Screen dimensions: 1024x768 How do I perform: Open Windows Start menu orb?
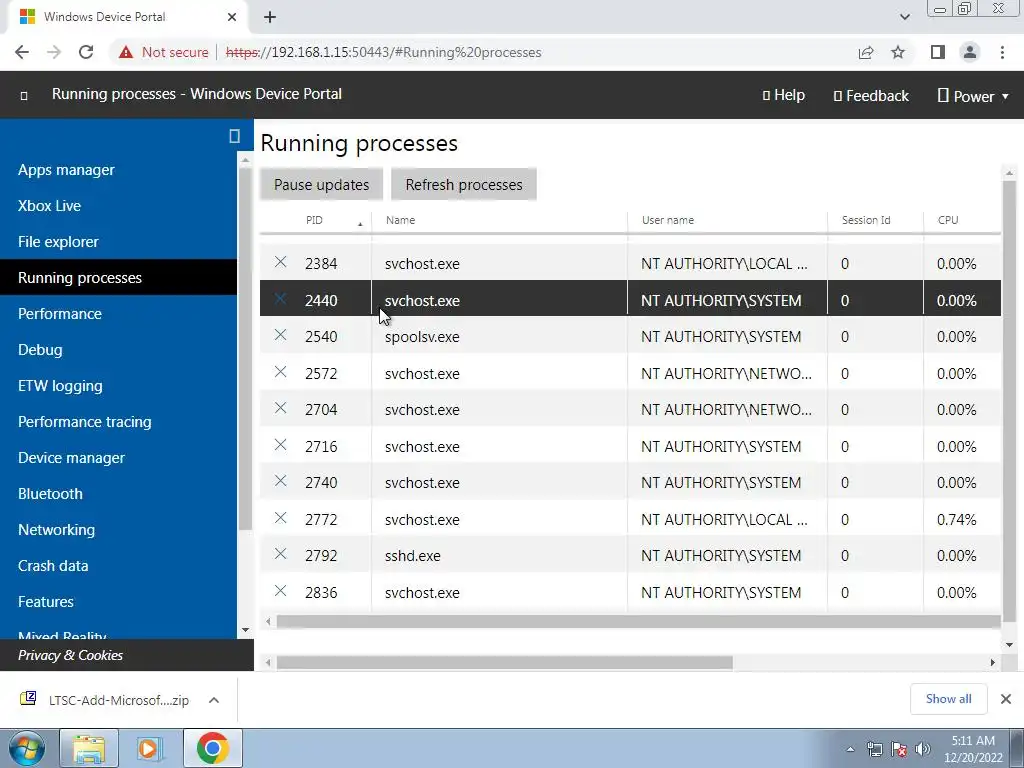tap(27, 748)
